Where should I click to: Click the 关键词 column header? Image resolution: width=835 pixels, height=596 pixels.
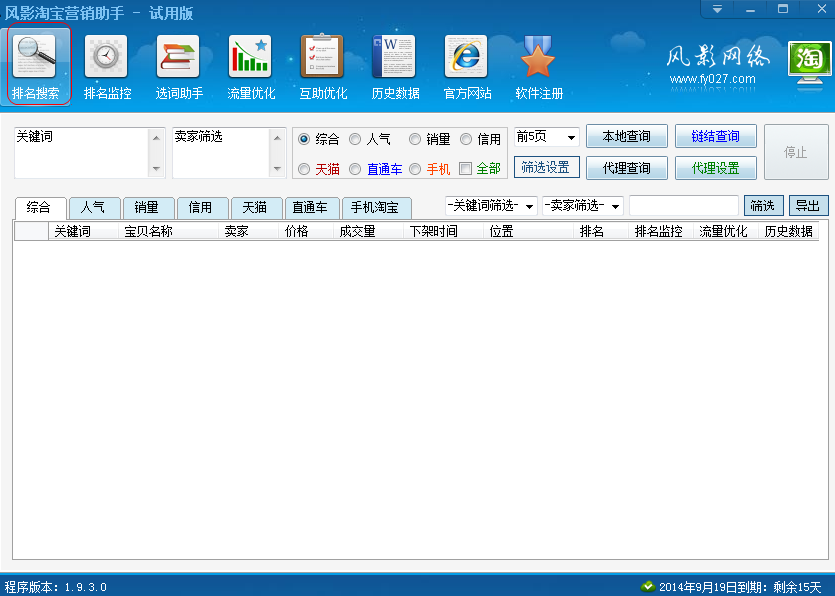tap(83, 231)
